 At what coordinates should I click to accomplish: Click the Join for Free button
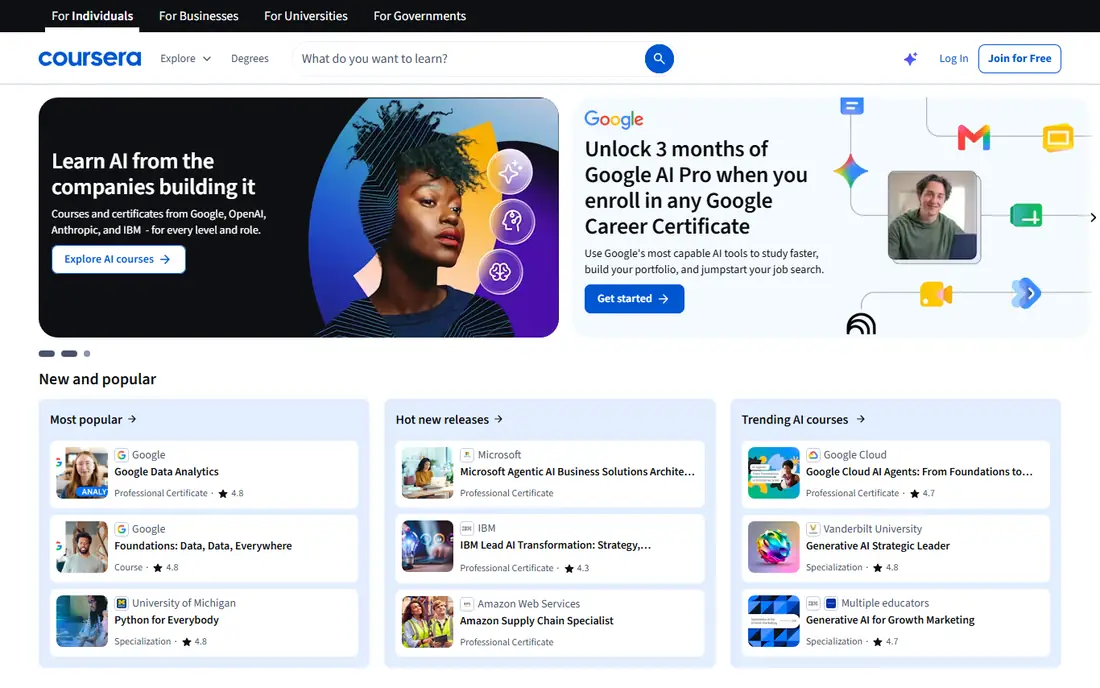coord(1019,59)
